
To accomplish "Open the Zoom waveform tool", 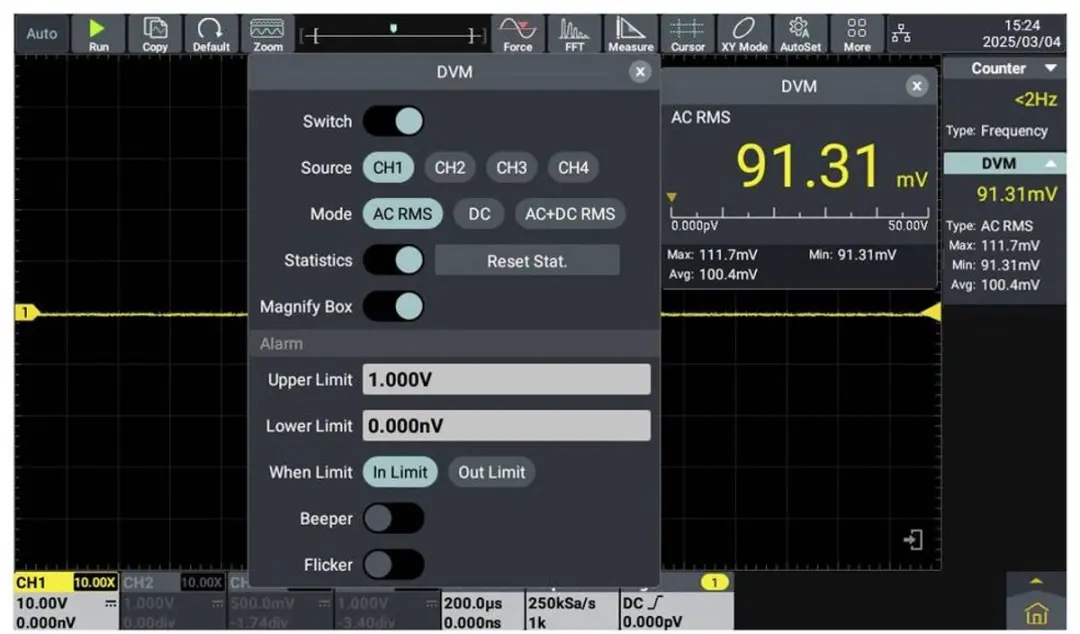I will (x=267, y=34).
